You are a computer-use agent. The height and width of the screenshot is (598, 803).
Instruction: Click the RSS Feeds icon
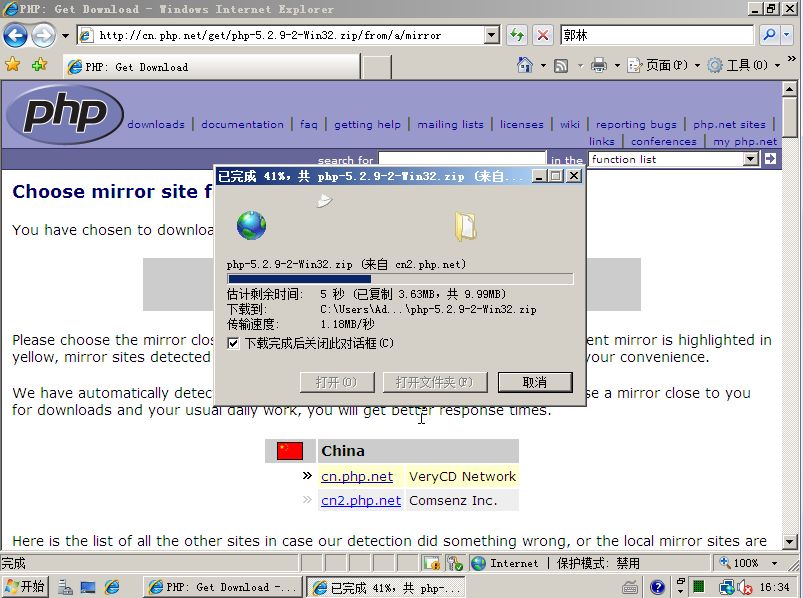(561, 66)
